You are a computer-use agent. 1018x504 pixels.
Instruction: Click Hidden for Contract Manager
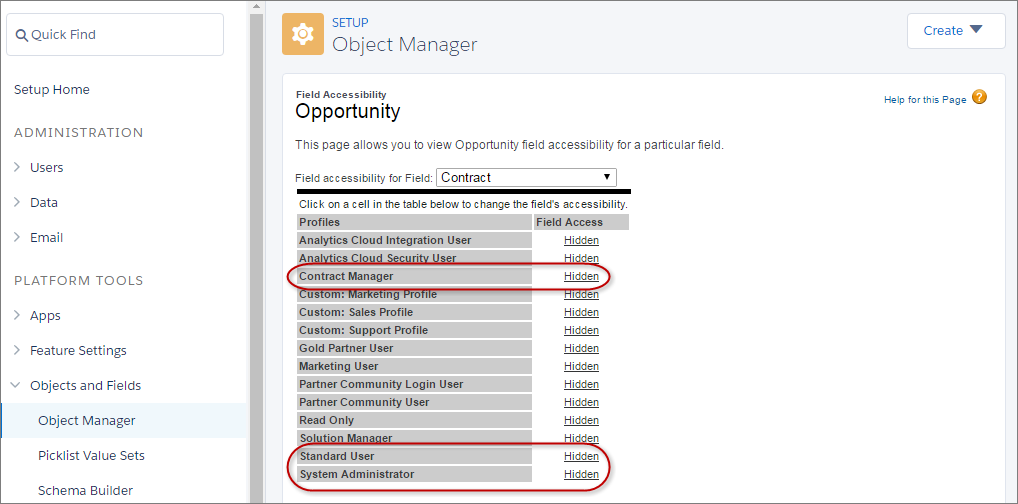point(581,277)
